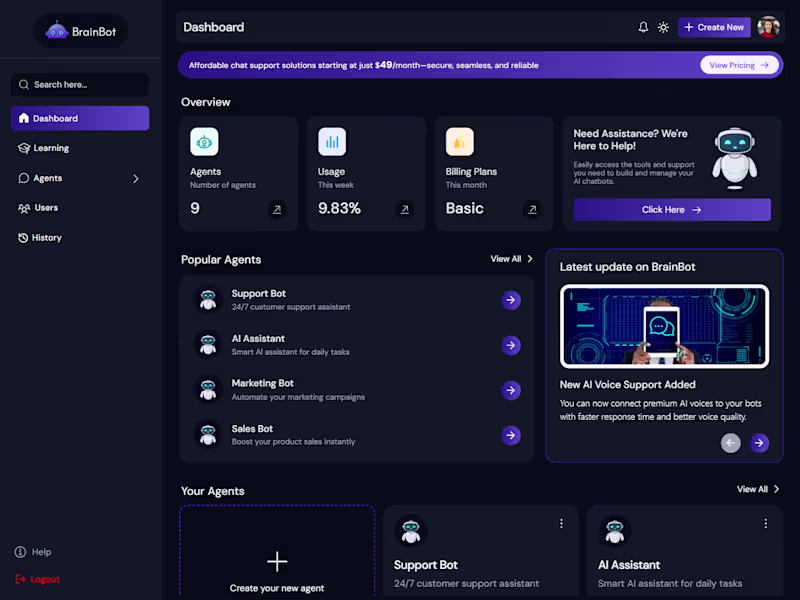Click Support Bot avatar in Your Agents
This screenshot has height=600, width=800.
click(x=411, y=531)
